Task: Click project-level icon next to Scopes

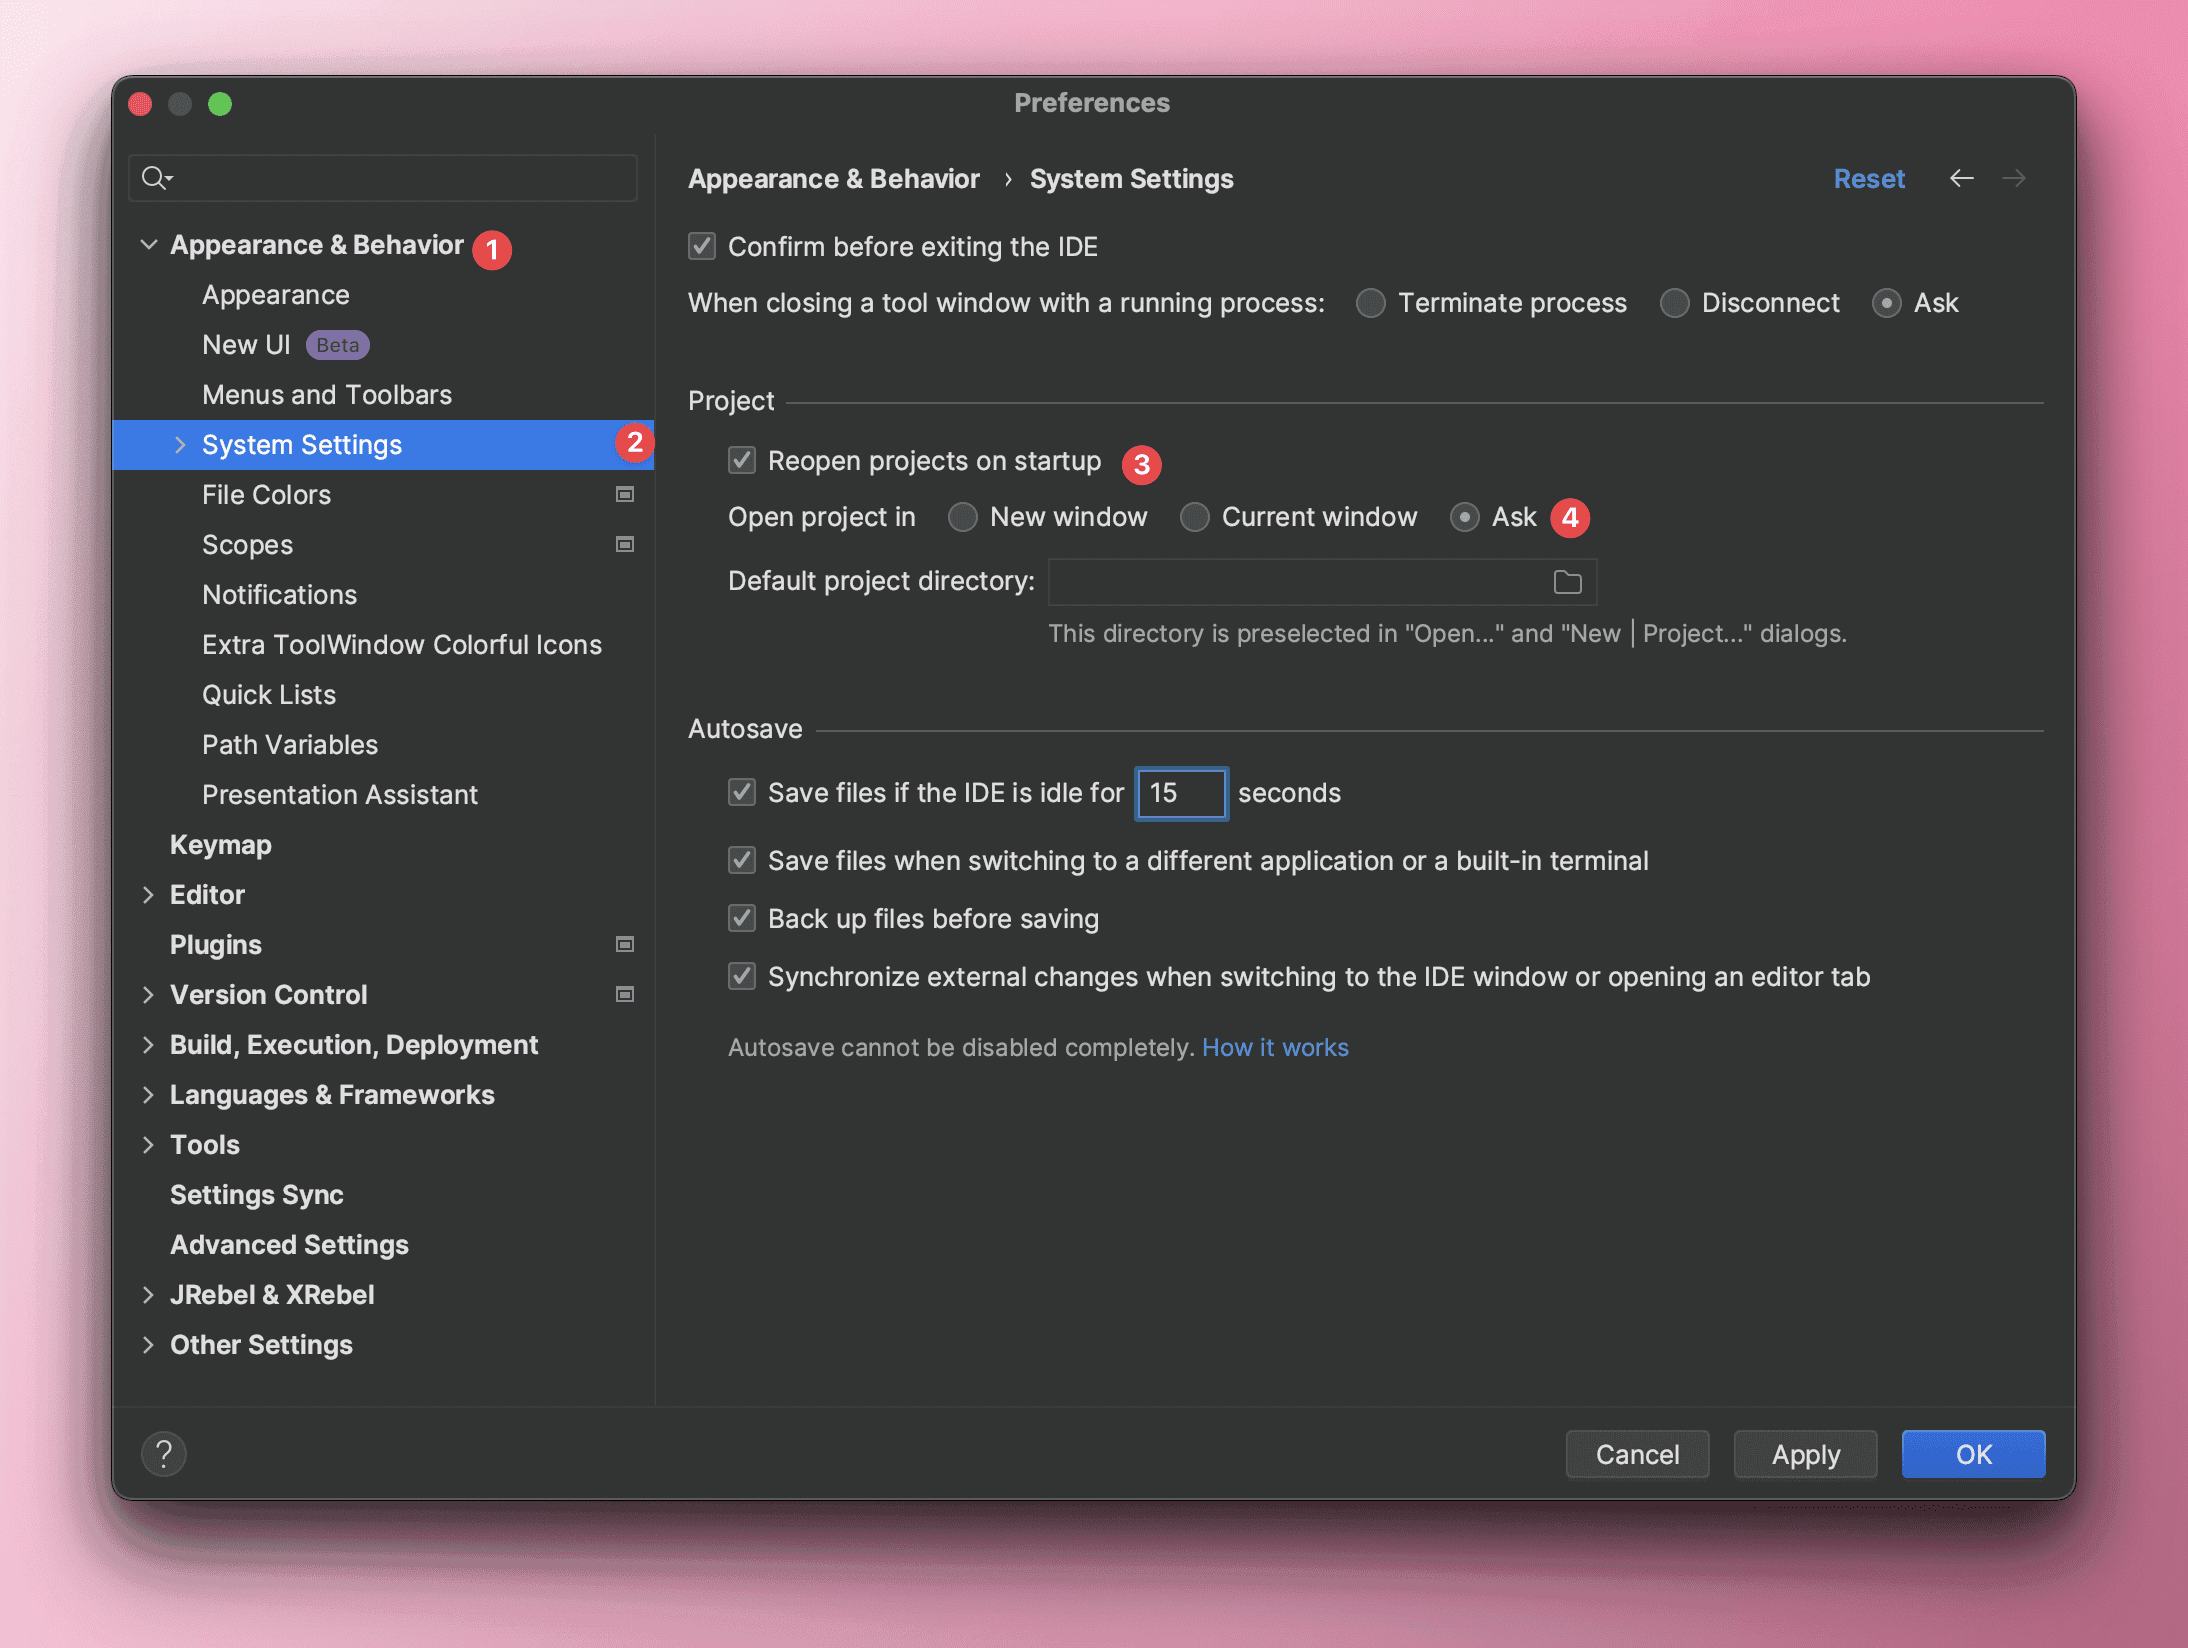Action: pyautogui.click(x=625, y=544)
